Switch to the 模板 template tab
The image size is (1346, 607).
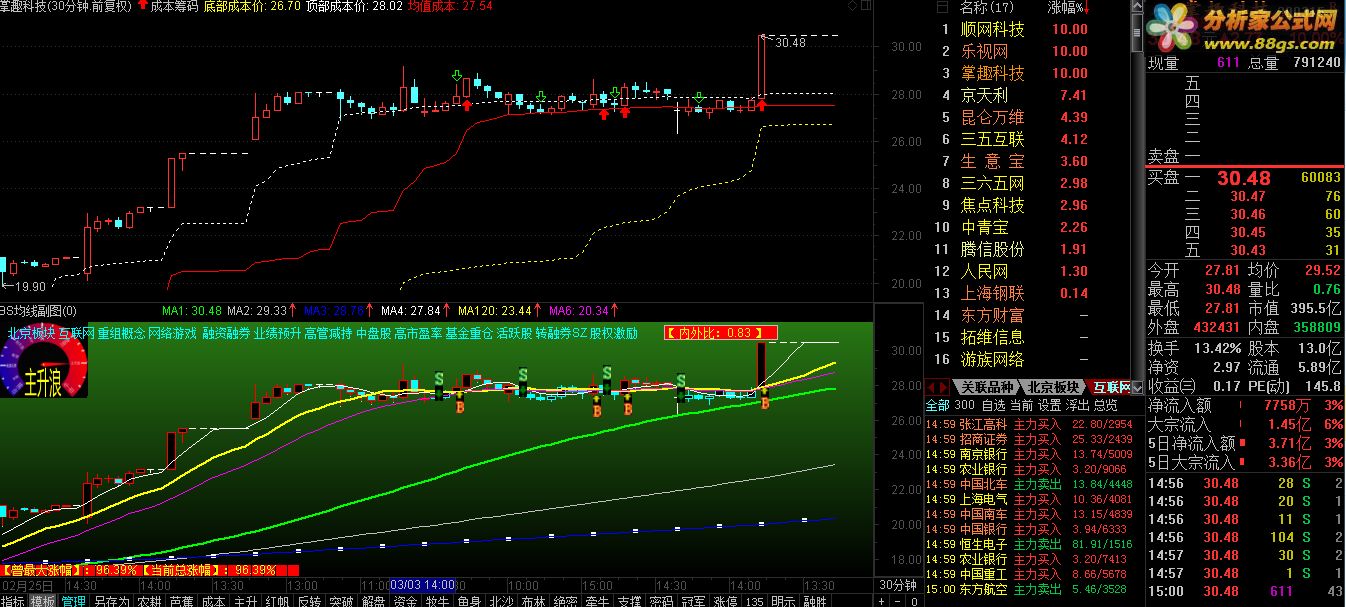[x=42, y=601]
